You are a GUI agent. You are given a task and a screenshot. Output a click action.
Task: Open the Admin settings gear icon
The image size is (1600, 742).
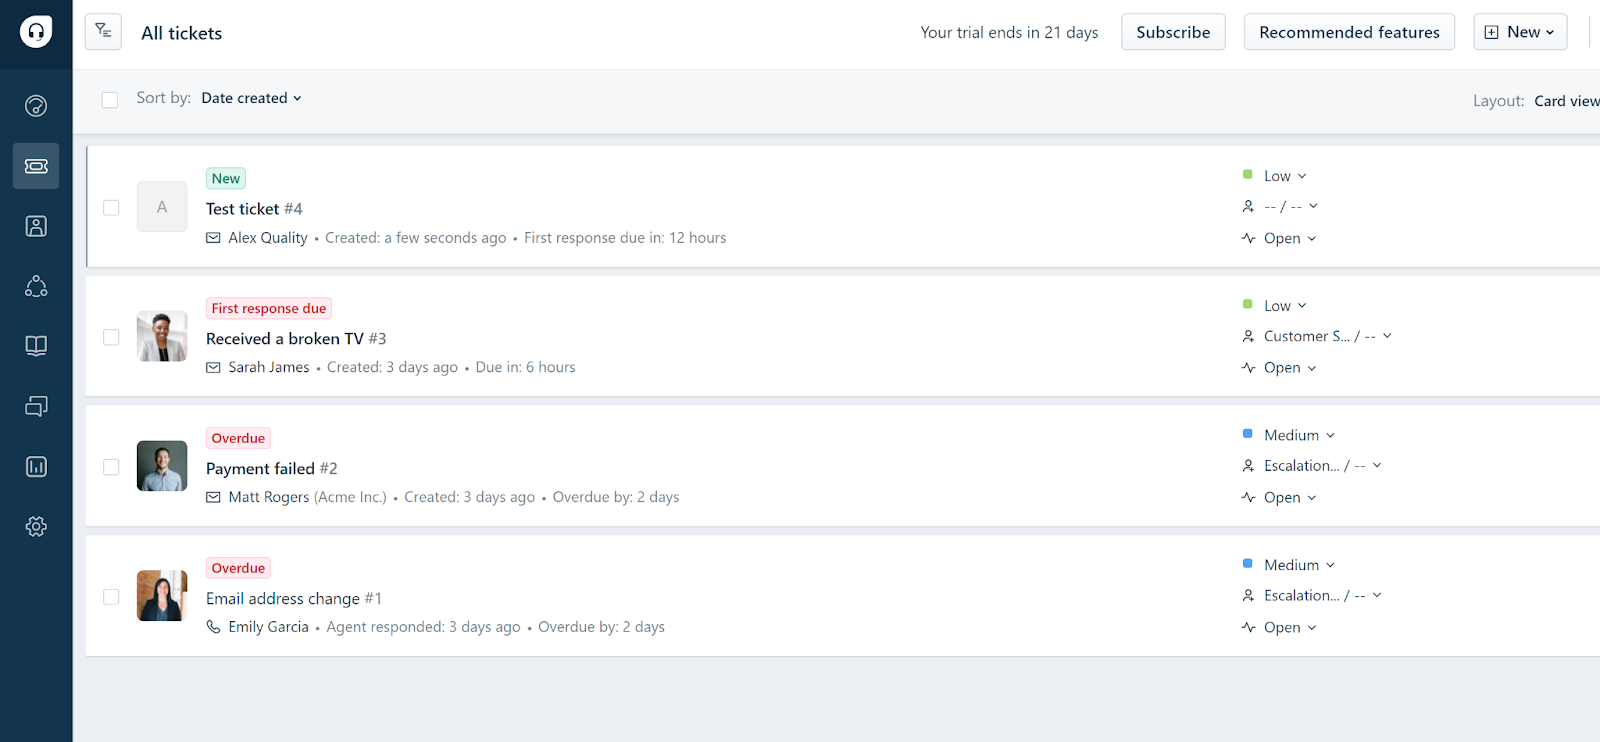36,526
